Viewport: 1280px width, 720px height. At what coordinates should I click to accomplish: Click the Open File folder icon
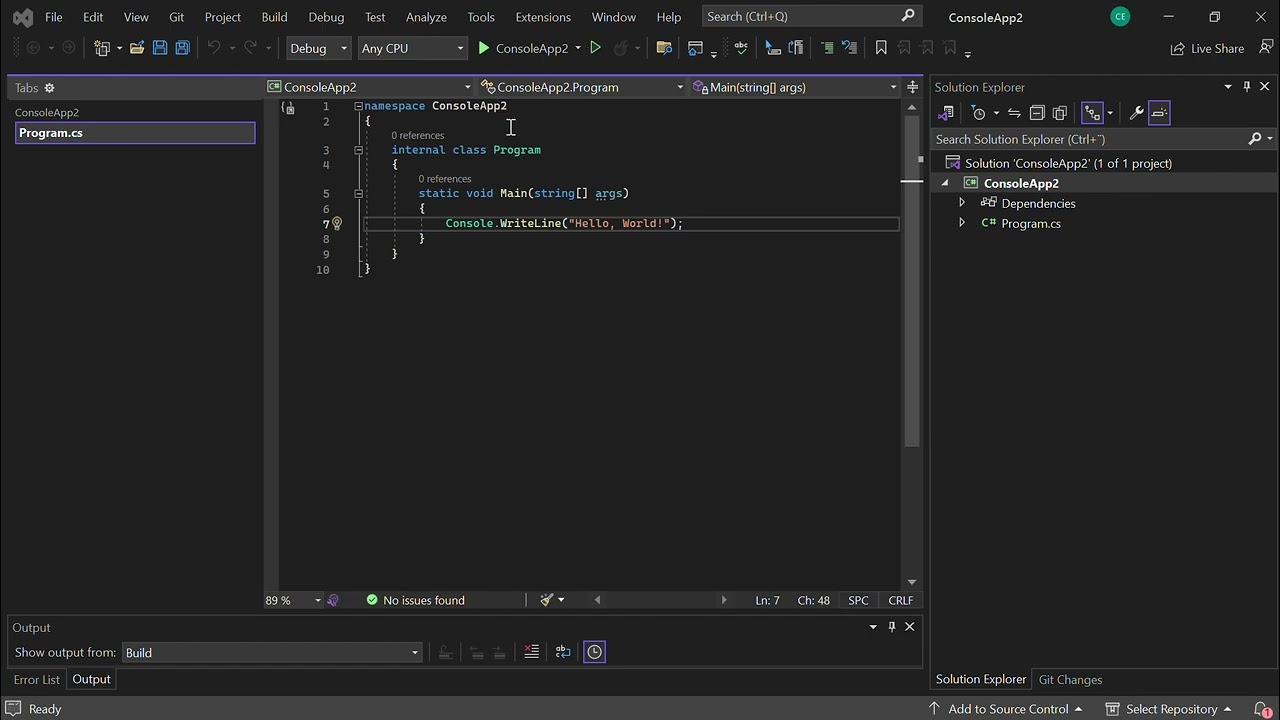tap(137, 48)
